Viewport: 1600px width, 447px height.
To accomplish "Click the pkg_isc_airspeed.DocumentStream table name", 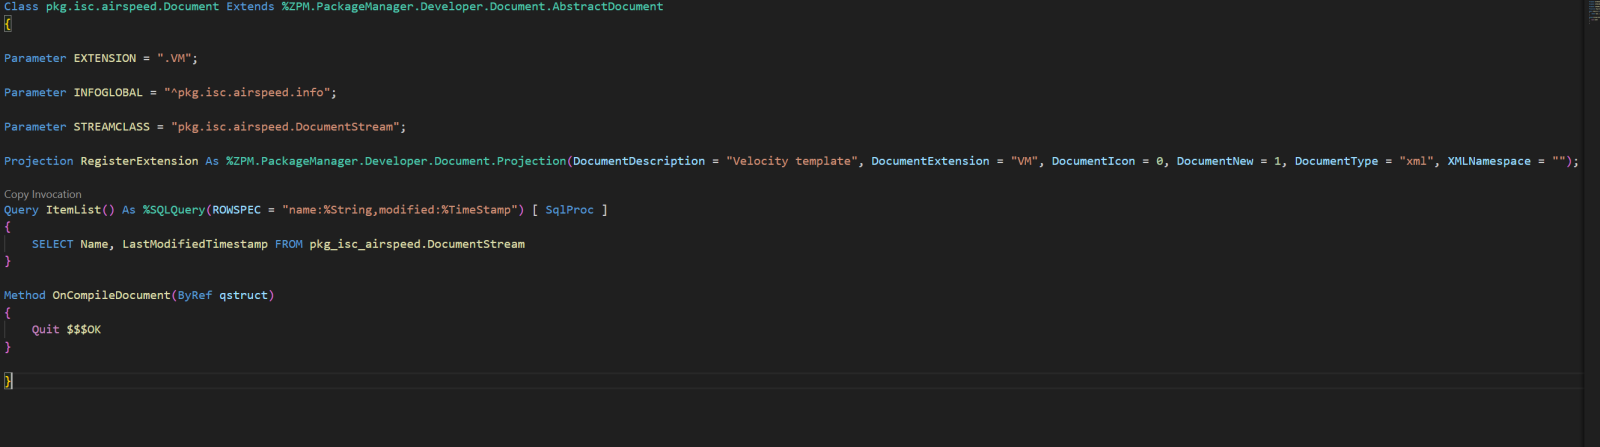I will pos(417,244).
